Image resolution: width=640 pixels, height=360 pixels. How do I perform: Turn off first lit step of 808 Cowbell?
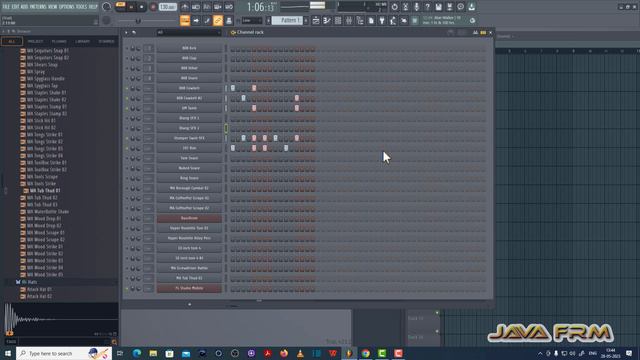(233, 88)
